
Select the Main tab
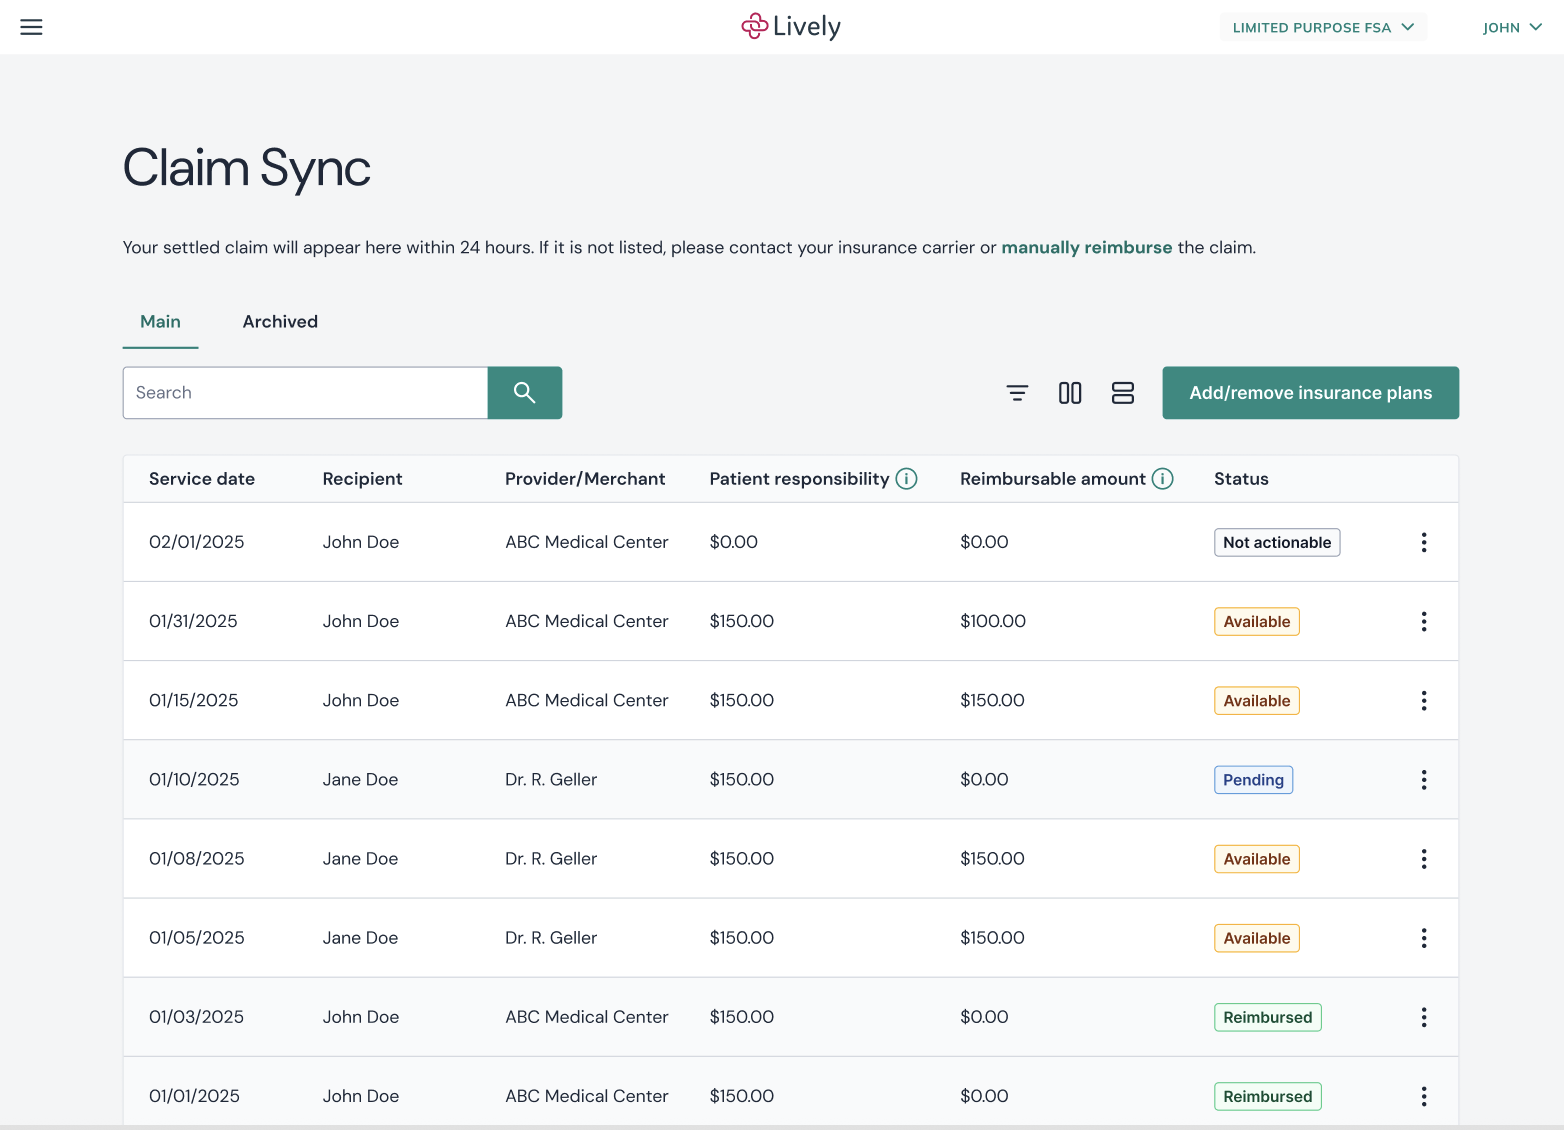[160, 322]
